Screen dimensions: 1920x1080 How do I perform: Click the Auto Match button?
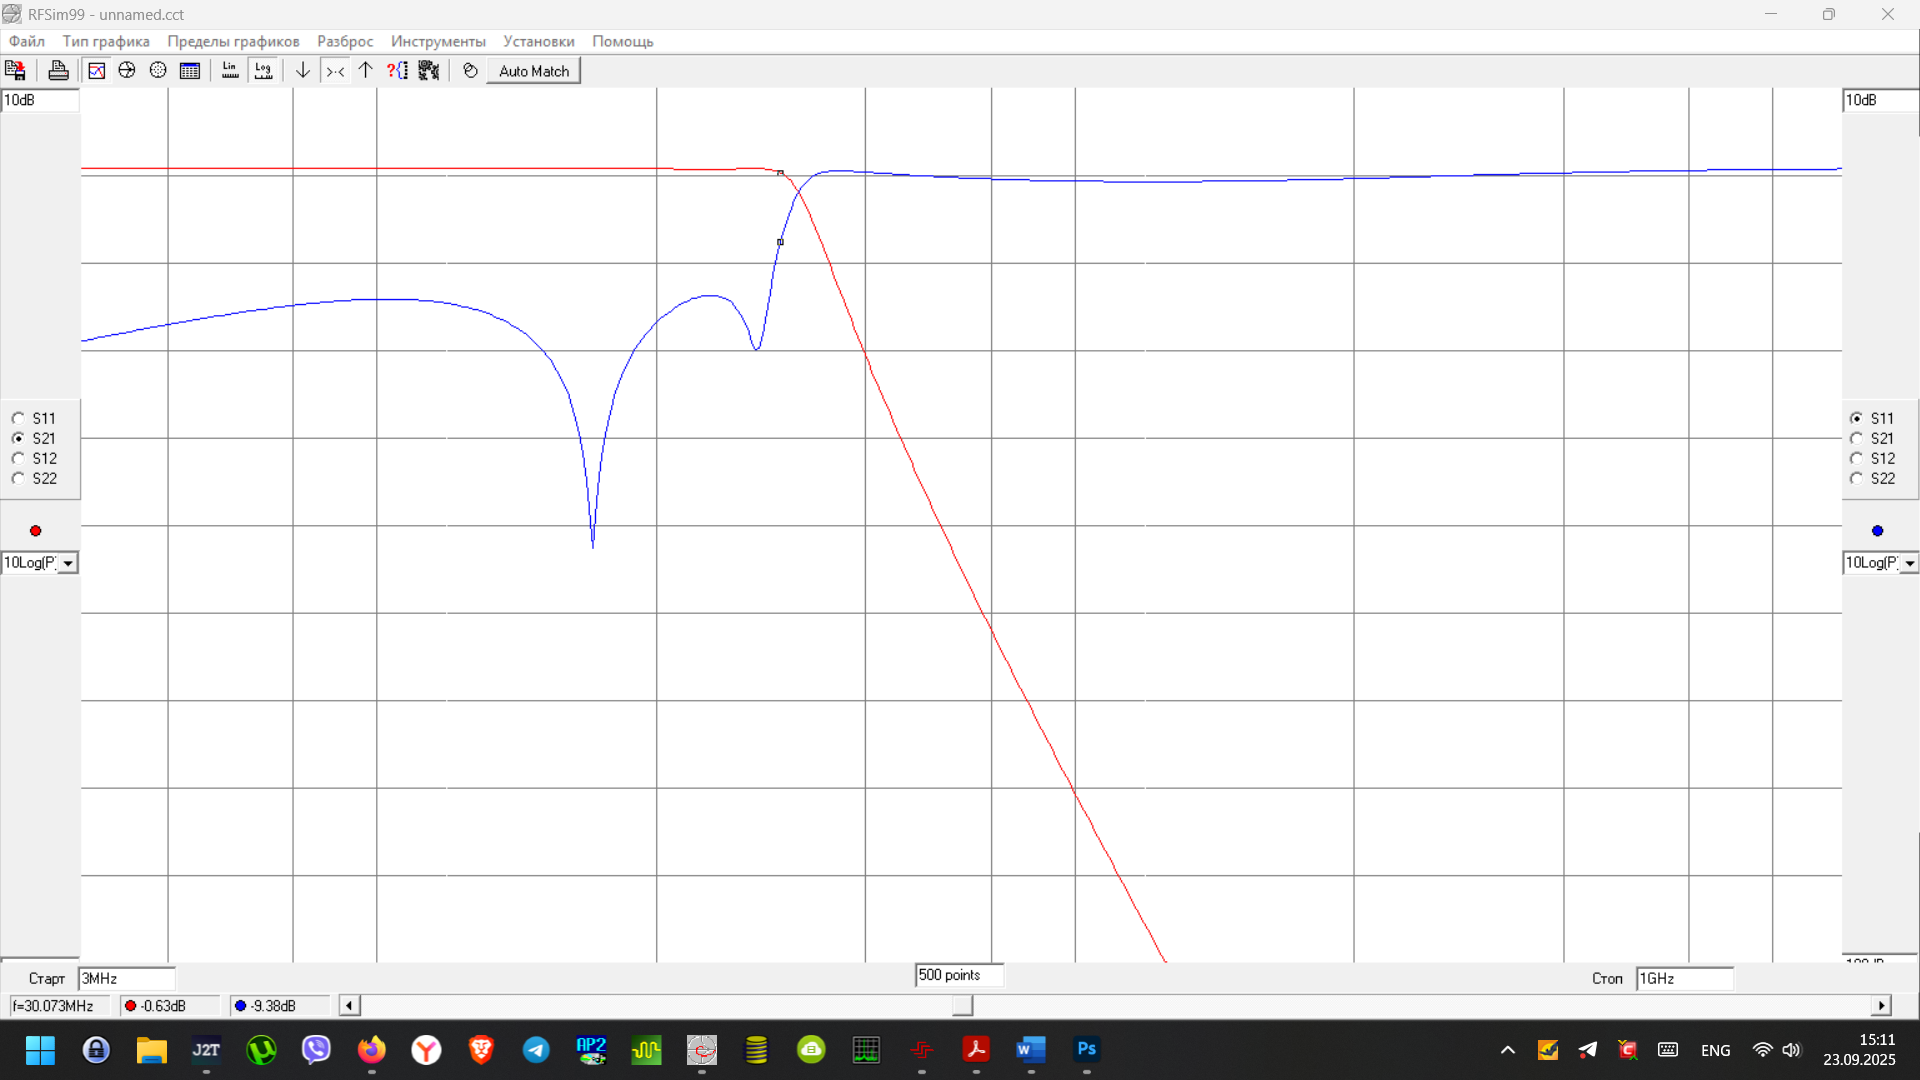533,71
